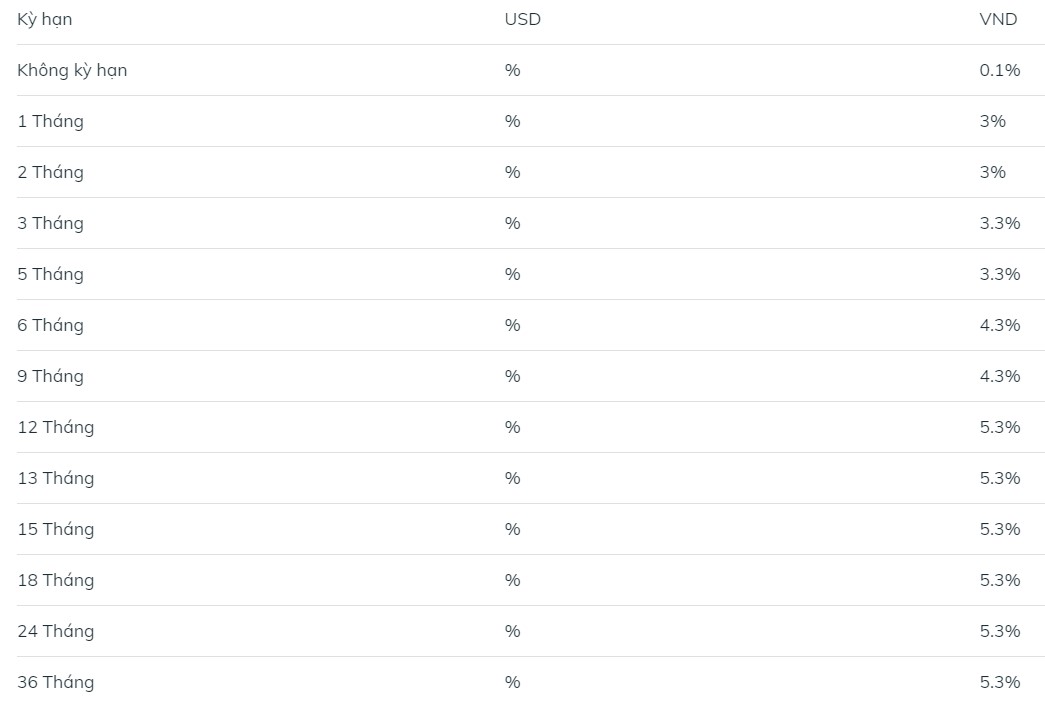Select the 1 Tháng term label

click(x=50, y=121)
